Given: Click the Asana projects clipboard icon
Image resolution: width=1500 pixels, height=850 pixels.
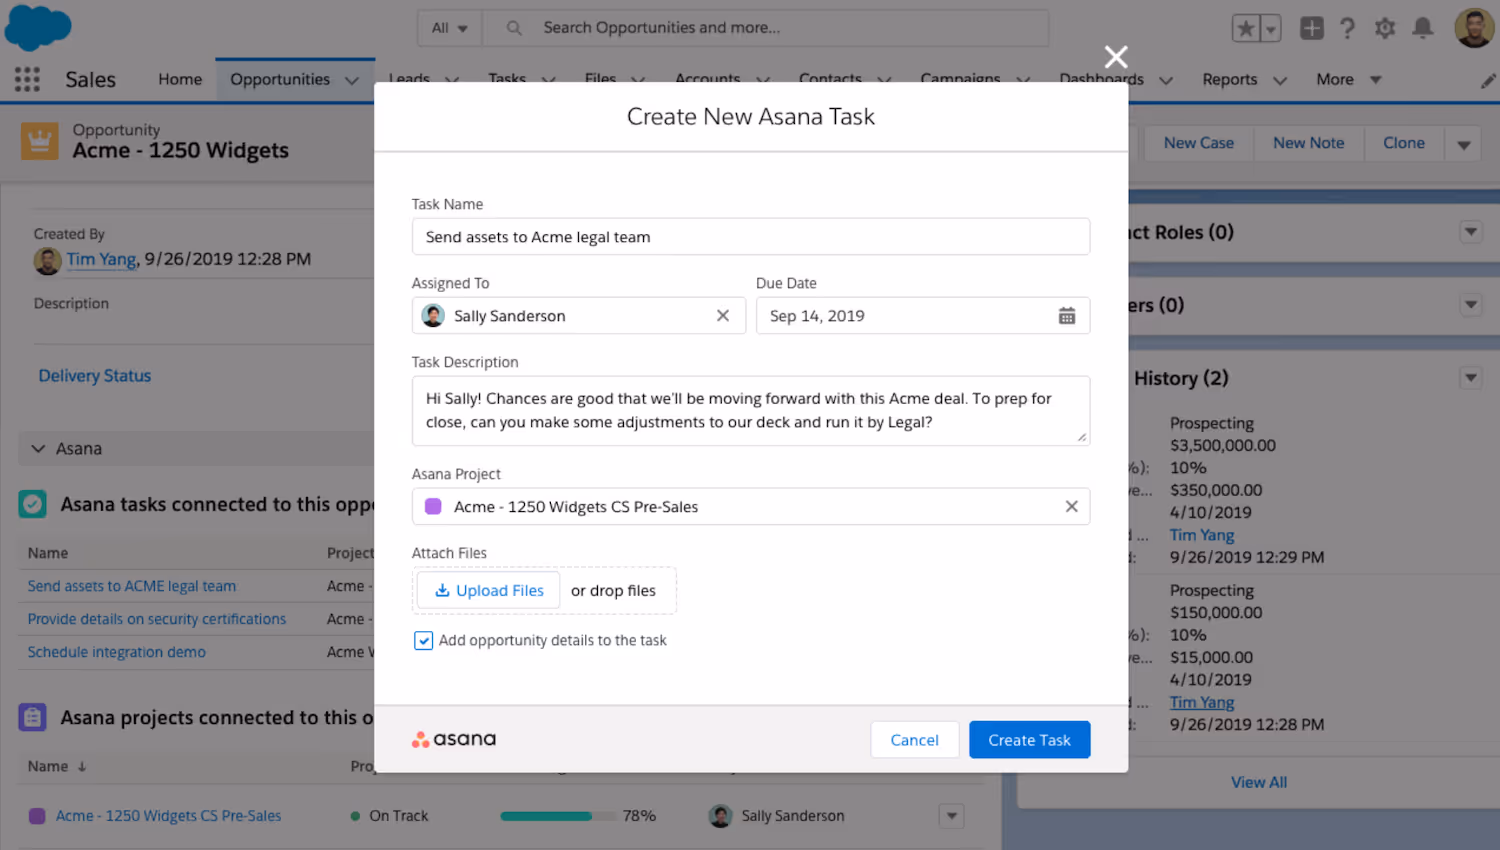Looking at the screenshot, I should click(x=32, y=717).
